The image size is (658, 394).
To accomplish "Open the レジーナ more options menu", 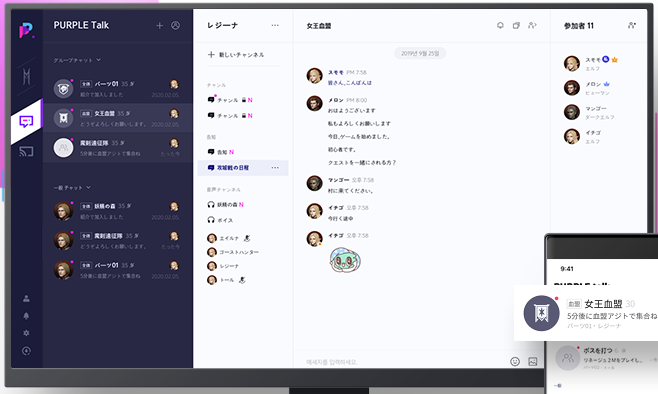I will [x=275, y=26].
